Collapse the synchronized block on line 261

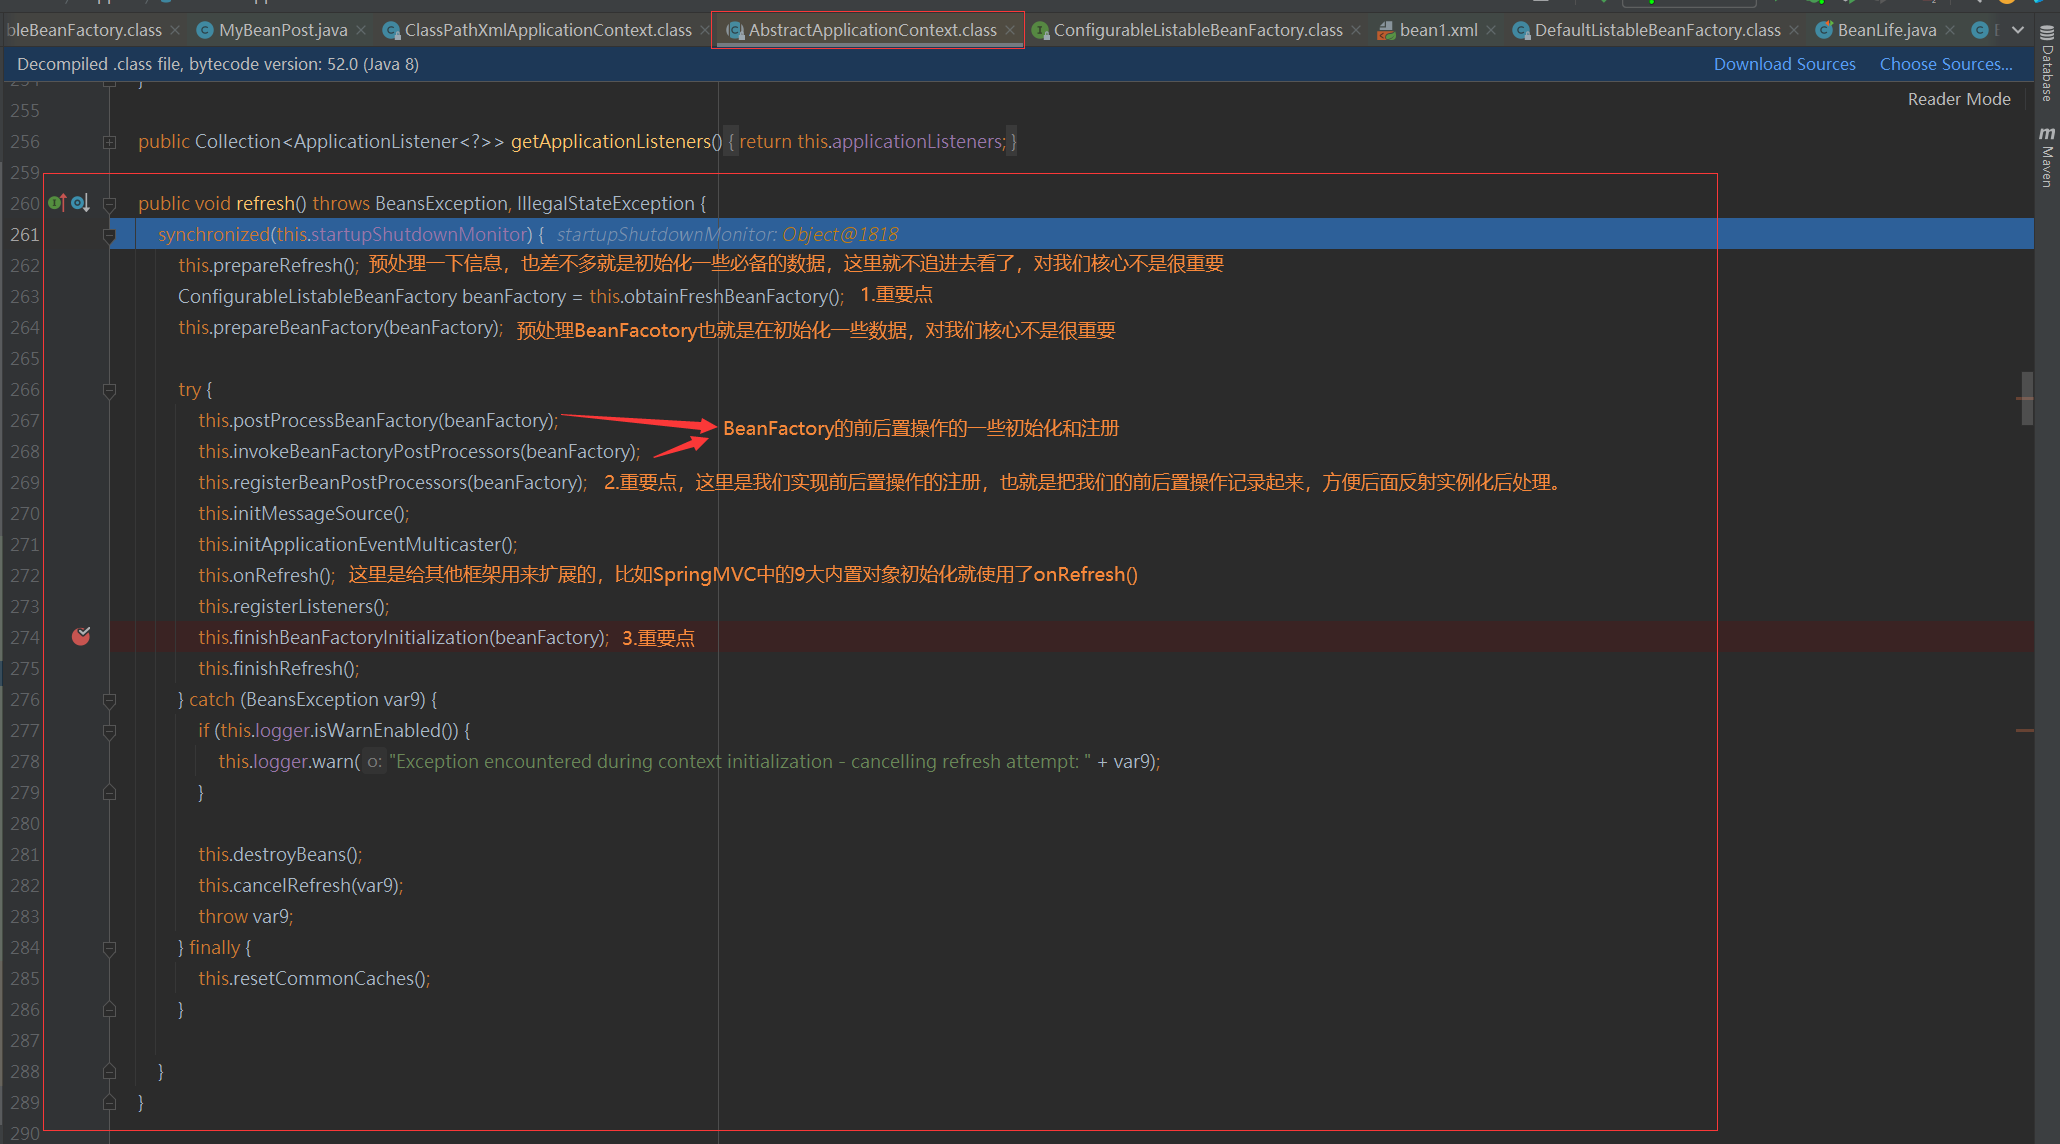click(x=109, y=235)
